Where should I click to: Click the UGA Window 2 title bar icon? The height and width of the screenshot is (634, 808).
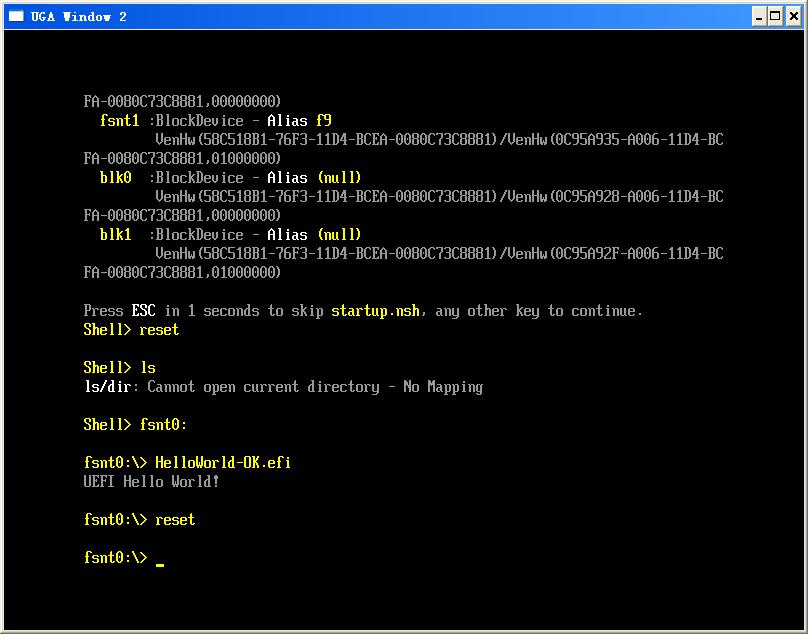[16, 16]
